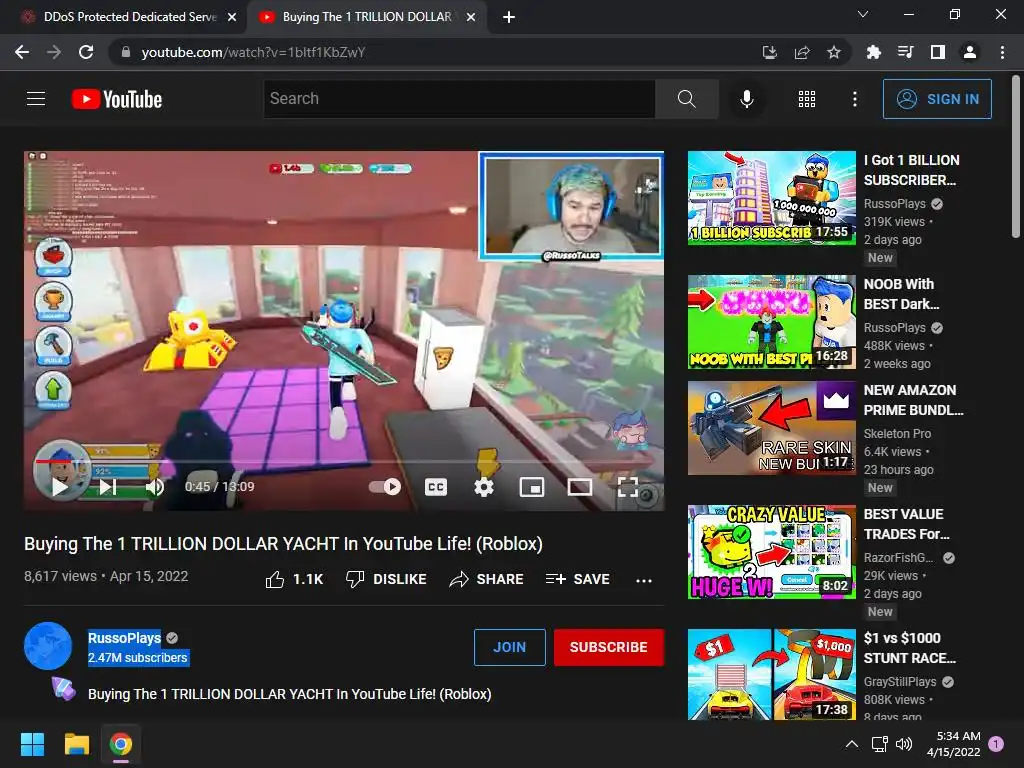Toggle closed captions CC button
The width and height of the screenshot is (1024, 768).
click(x=436, y=487)
